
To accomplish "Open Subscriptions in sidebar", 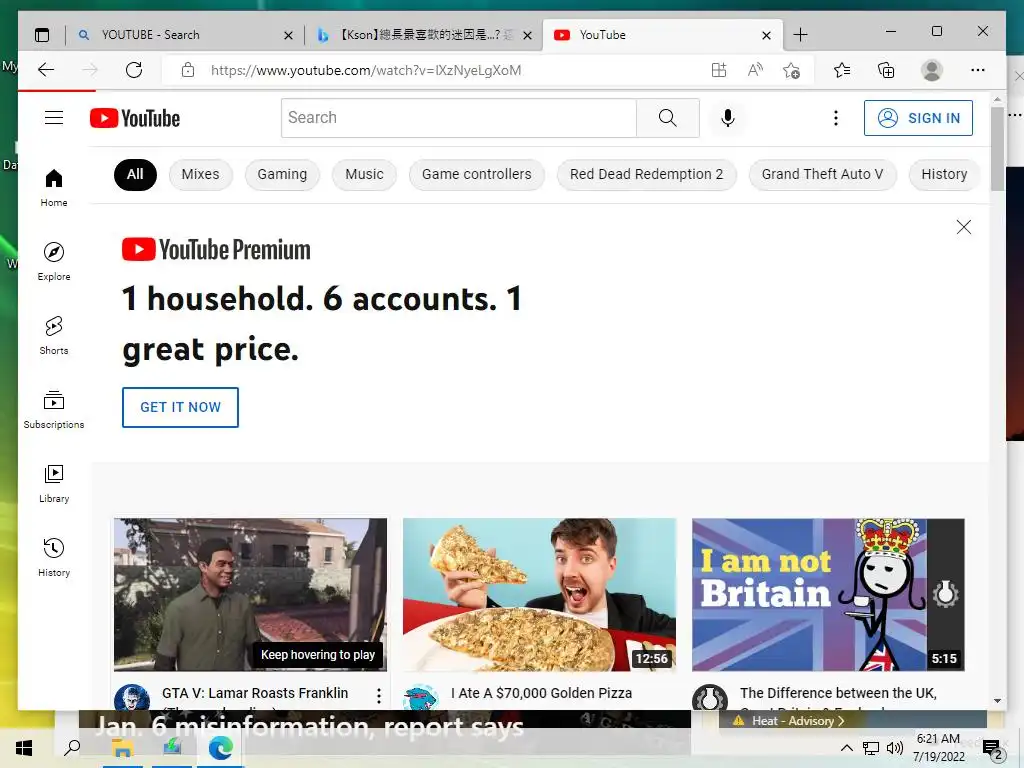I will click(x=54, y=409).
